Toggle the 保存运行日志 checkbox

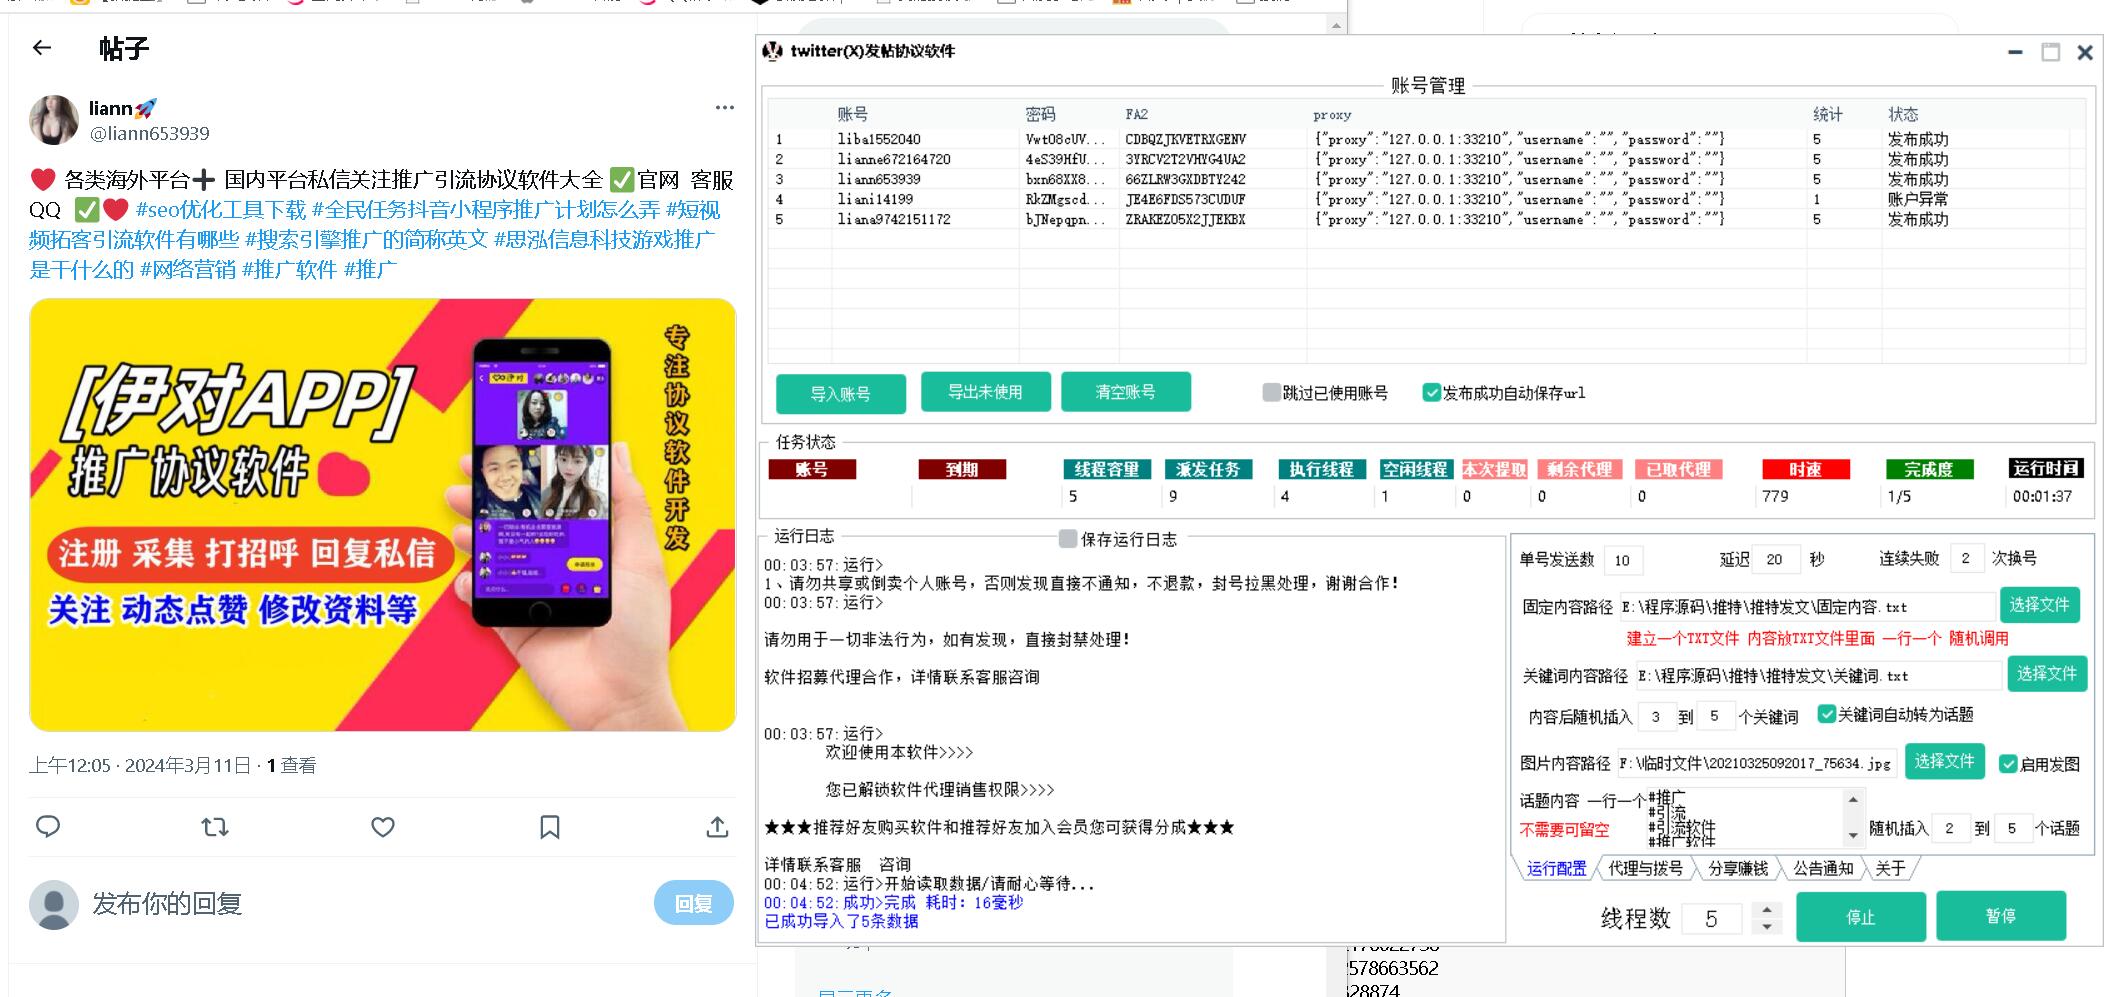point(1068,539)
